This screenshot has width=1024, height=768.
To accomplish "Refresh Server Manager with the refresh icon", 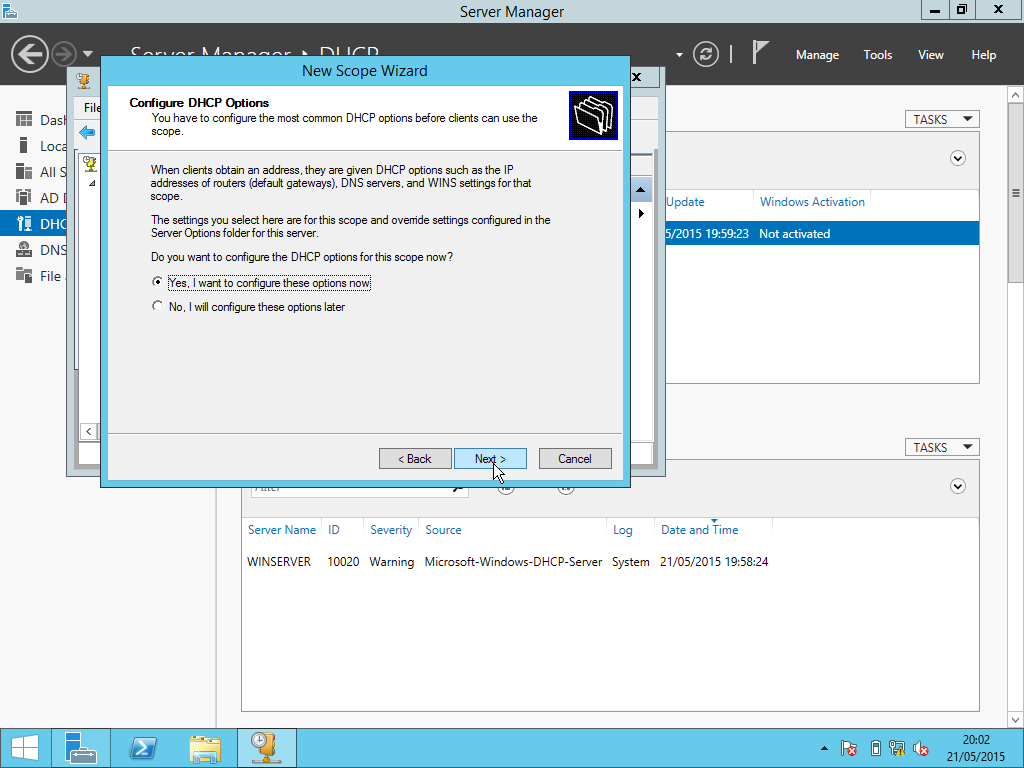I will [x=706, y=54].
